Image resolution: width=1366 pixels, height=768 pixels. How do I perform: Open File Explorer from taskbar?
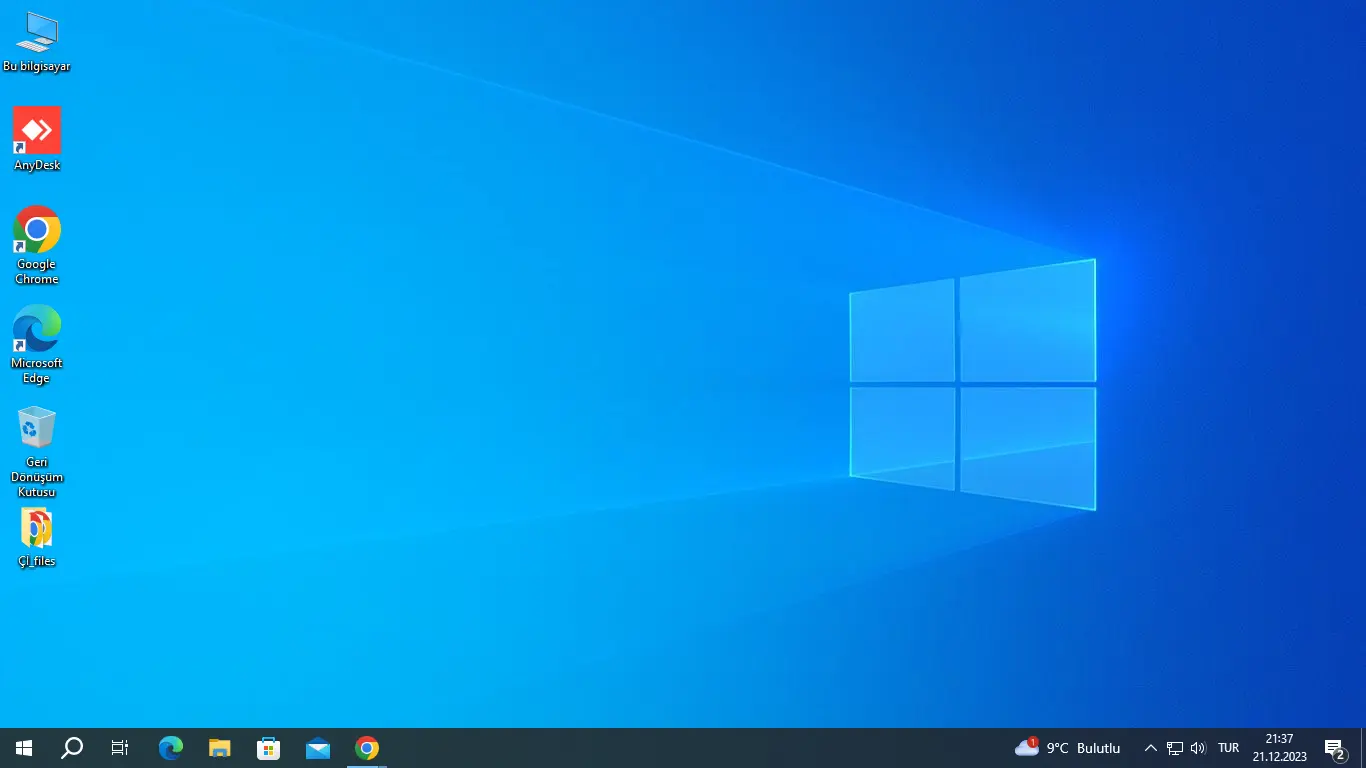pos(220,748)
